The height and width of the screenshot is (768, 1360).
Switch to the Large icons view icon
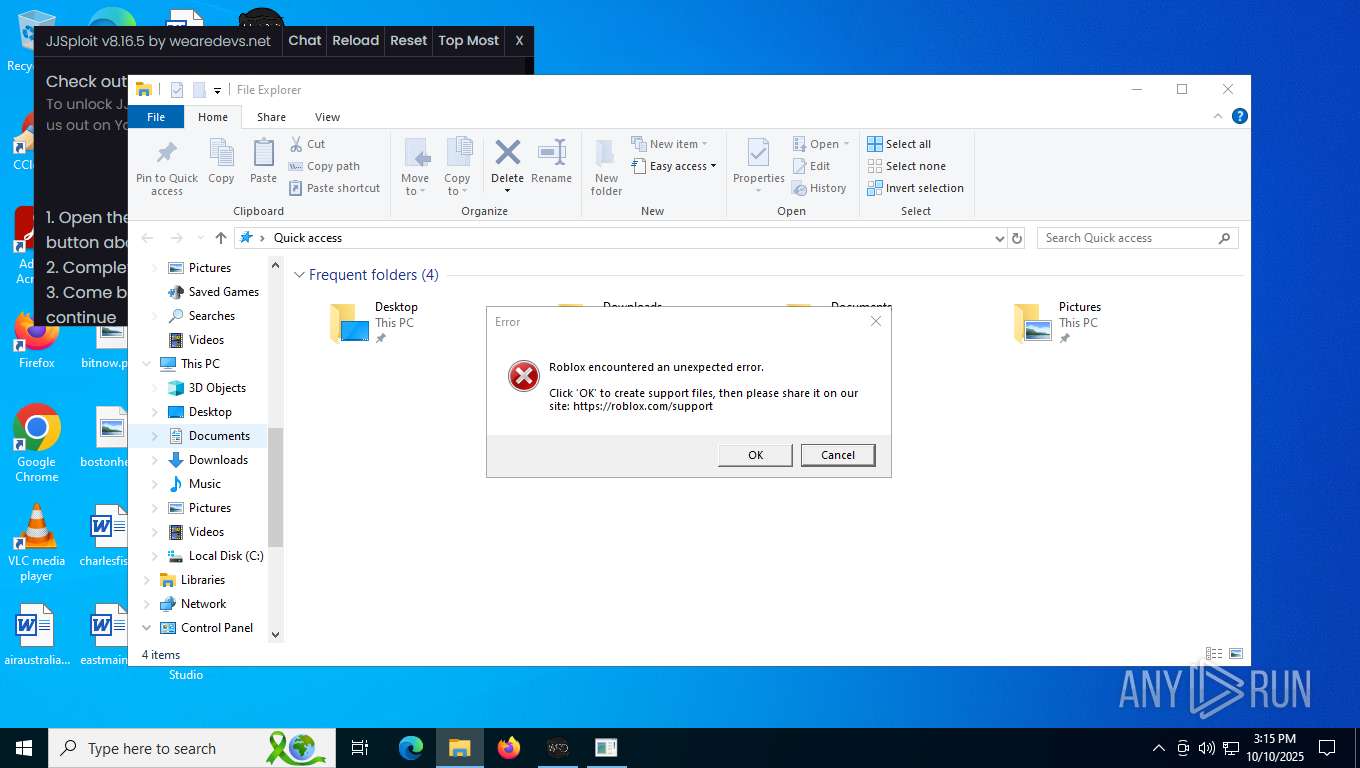point(1236,654)
